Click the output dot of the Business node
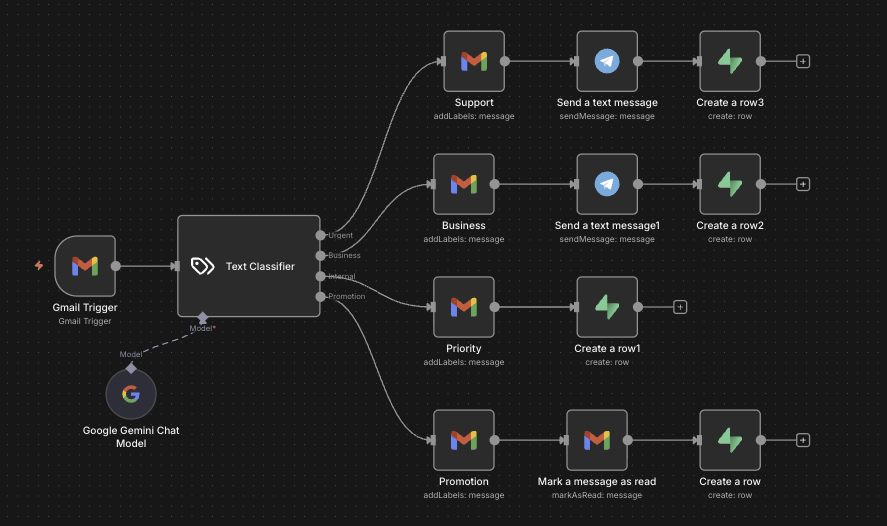 [494, 184]
